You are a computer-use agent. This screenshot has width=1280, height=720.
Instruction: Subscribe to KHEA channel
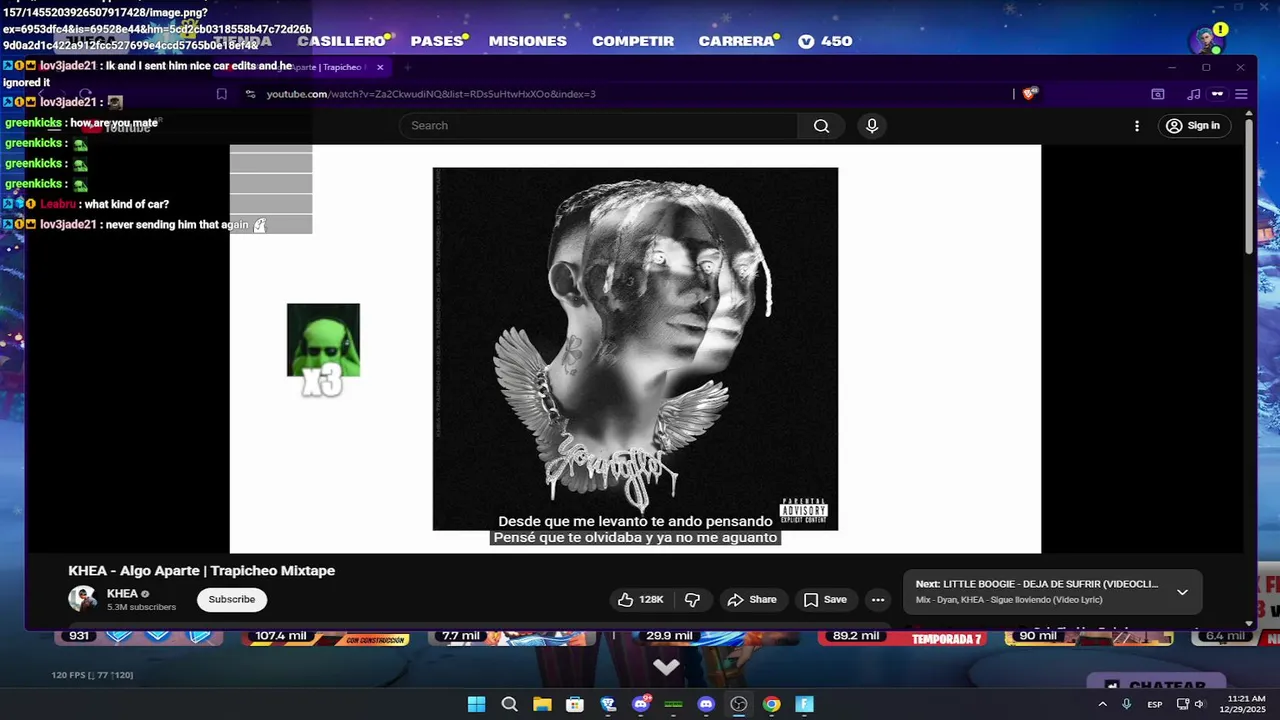tap(232, 600)
